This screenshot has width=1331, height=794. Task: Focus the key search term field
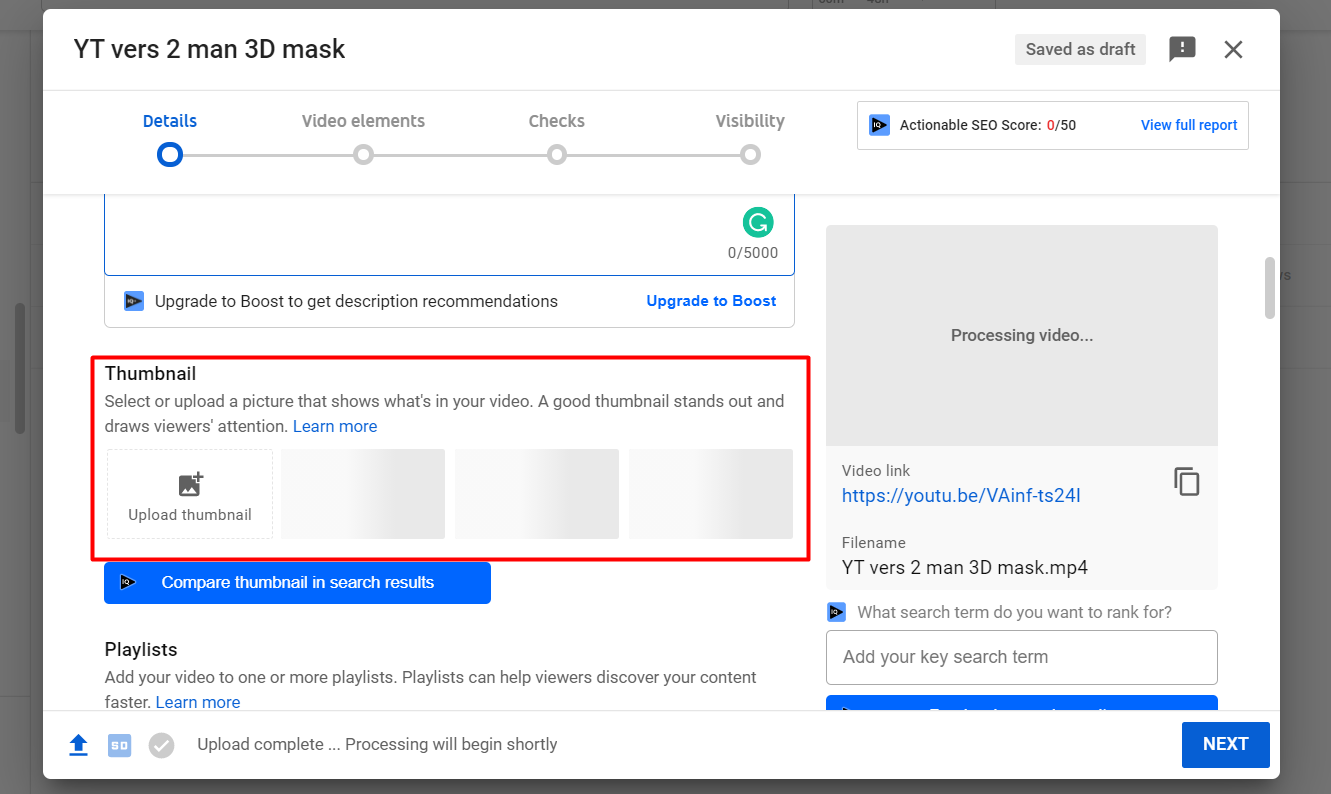pyautogui.click(x=1021, y=657)
